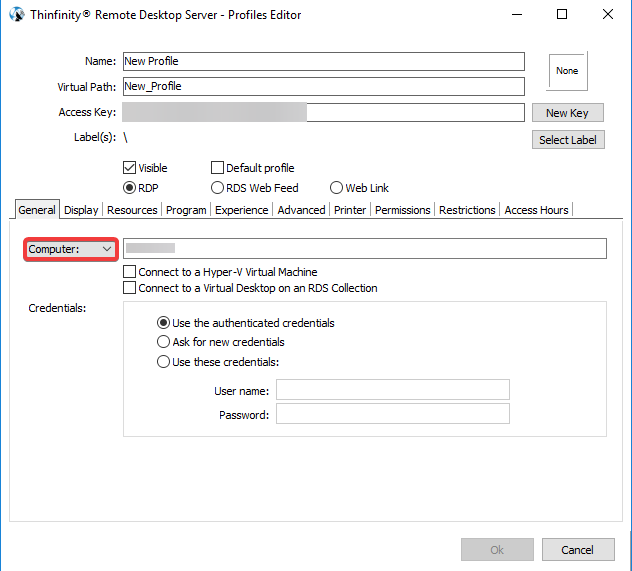The image size is (632, 571).
Task: Switch to the Access Hours tab
Action: tap(536, 210)
